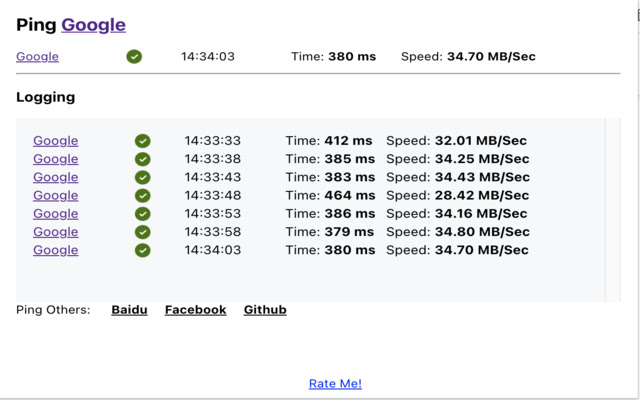Click the success check icon for 14:33:38 log

tap(143, 159)
